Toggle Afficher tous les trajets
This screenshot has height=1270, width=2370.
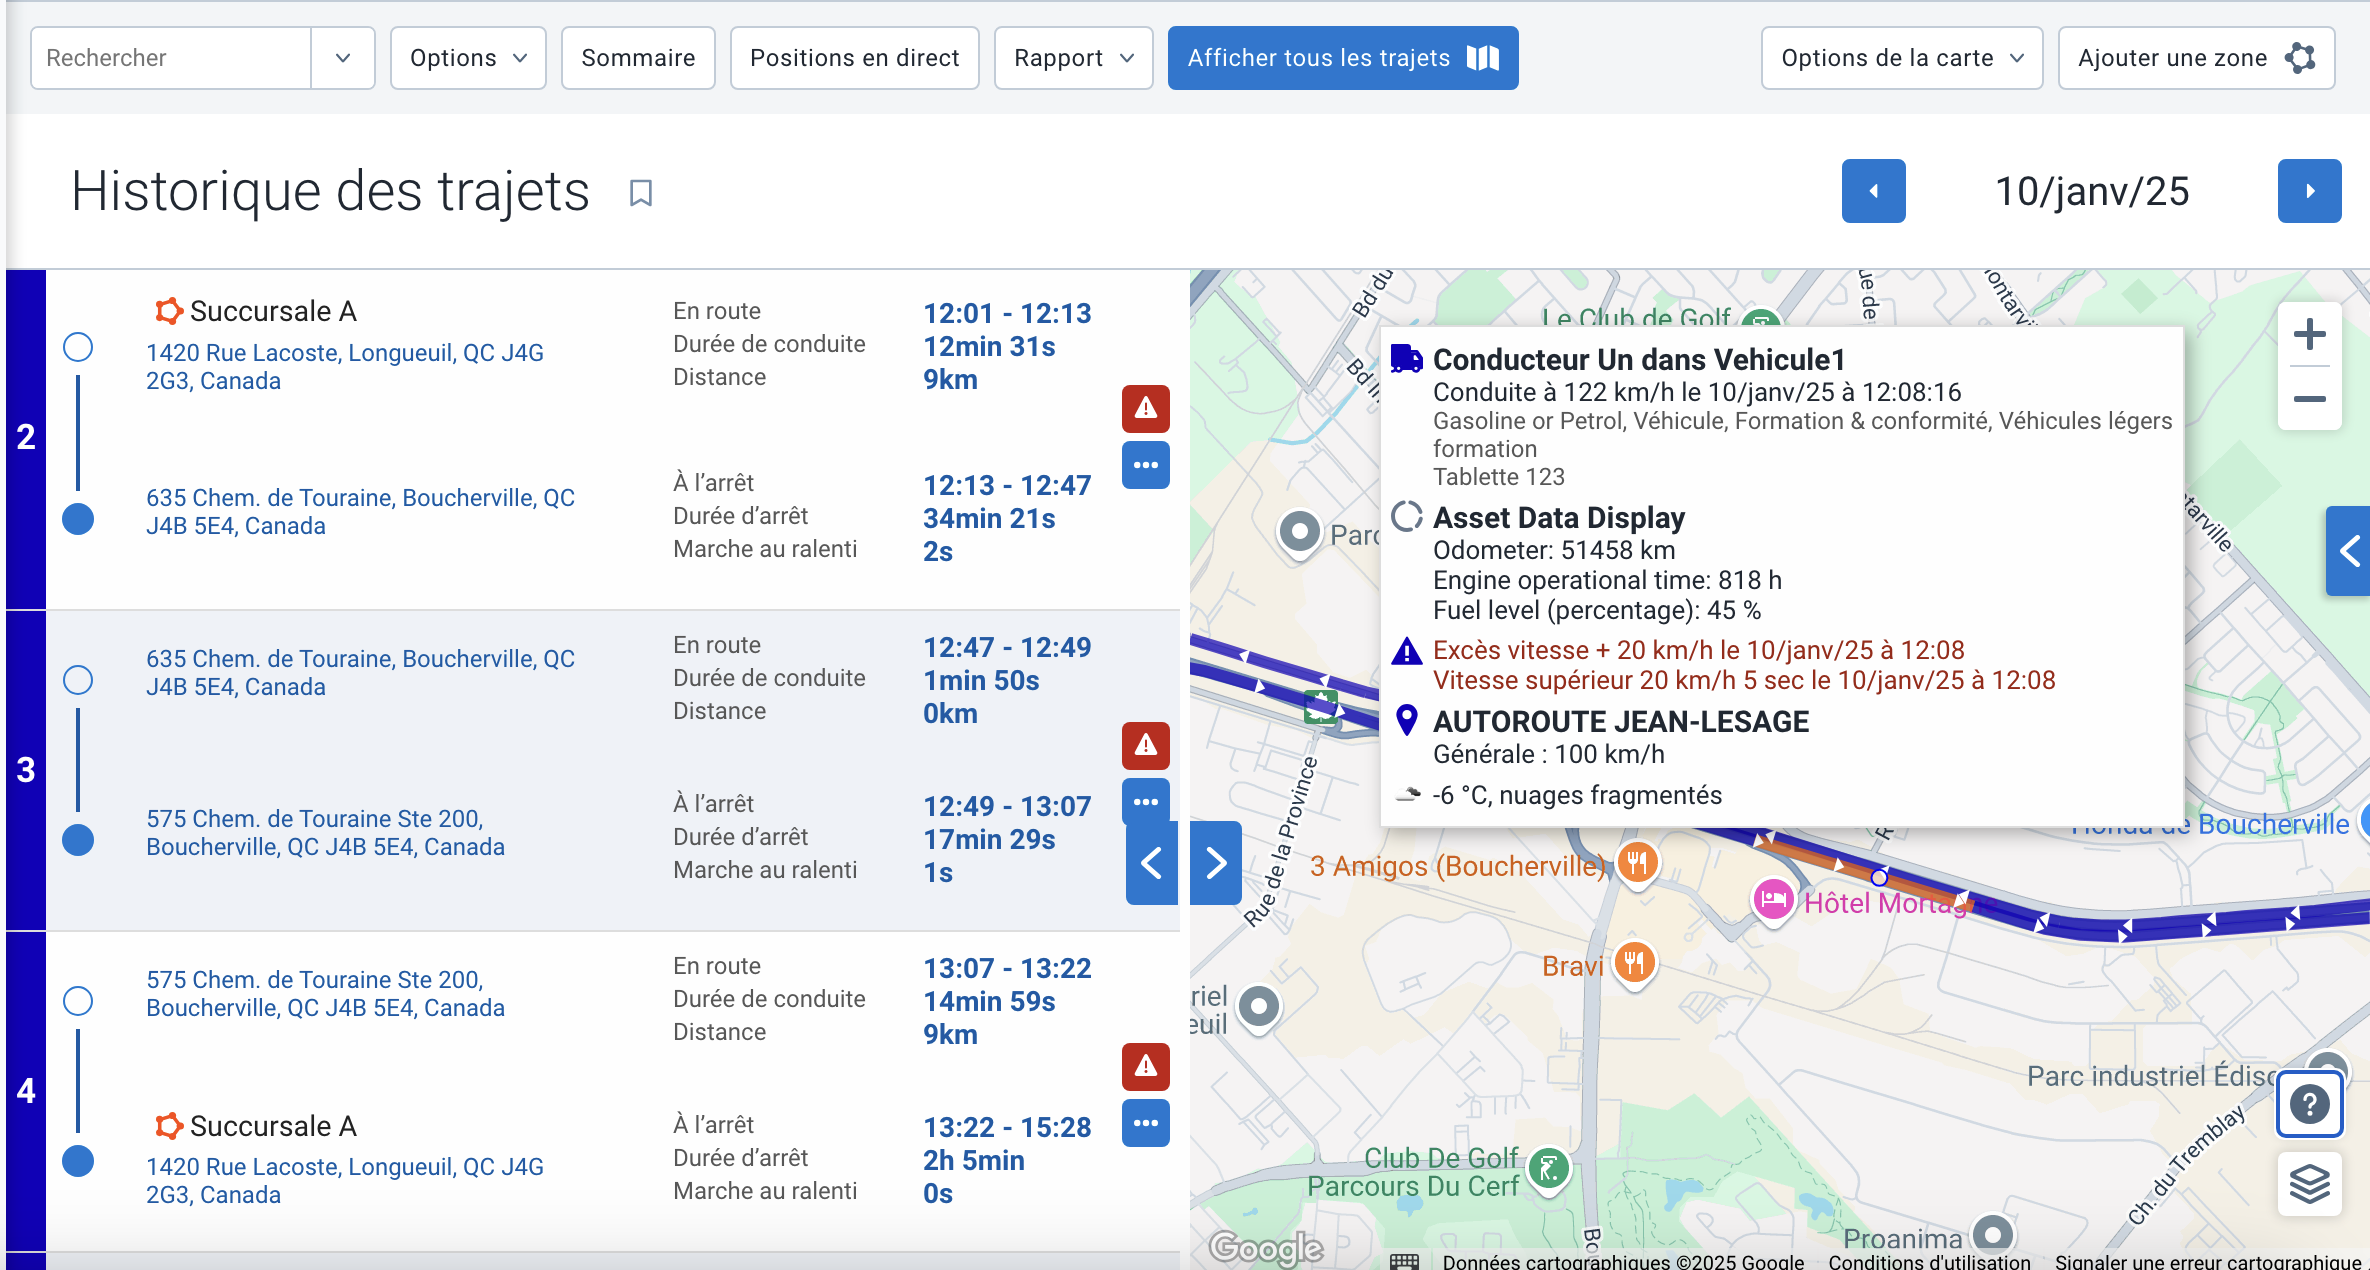[x=1343, y=58]
